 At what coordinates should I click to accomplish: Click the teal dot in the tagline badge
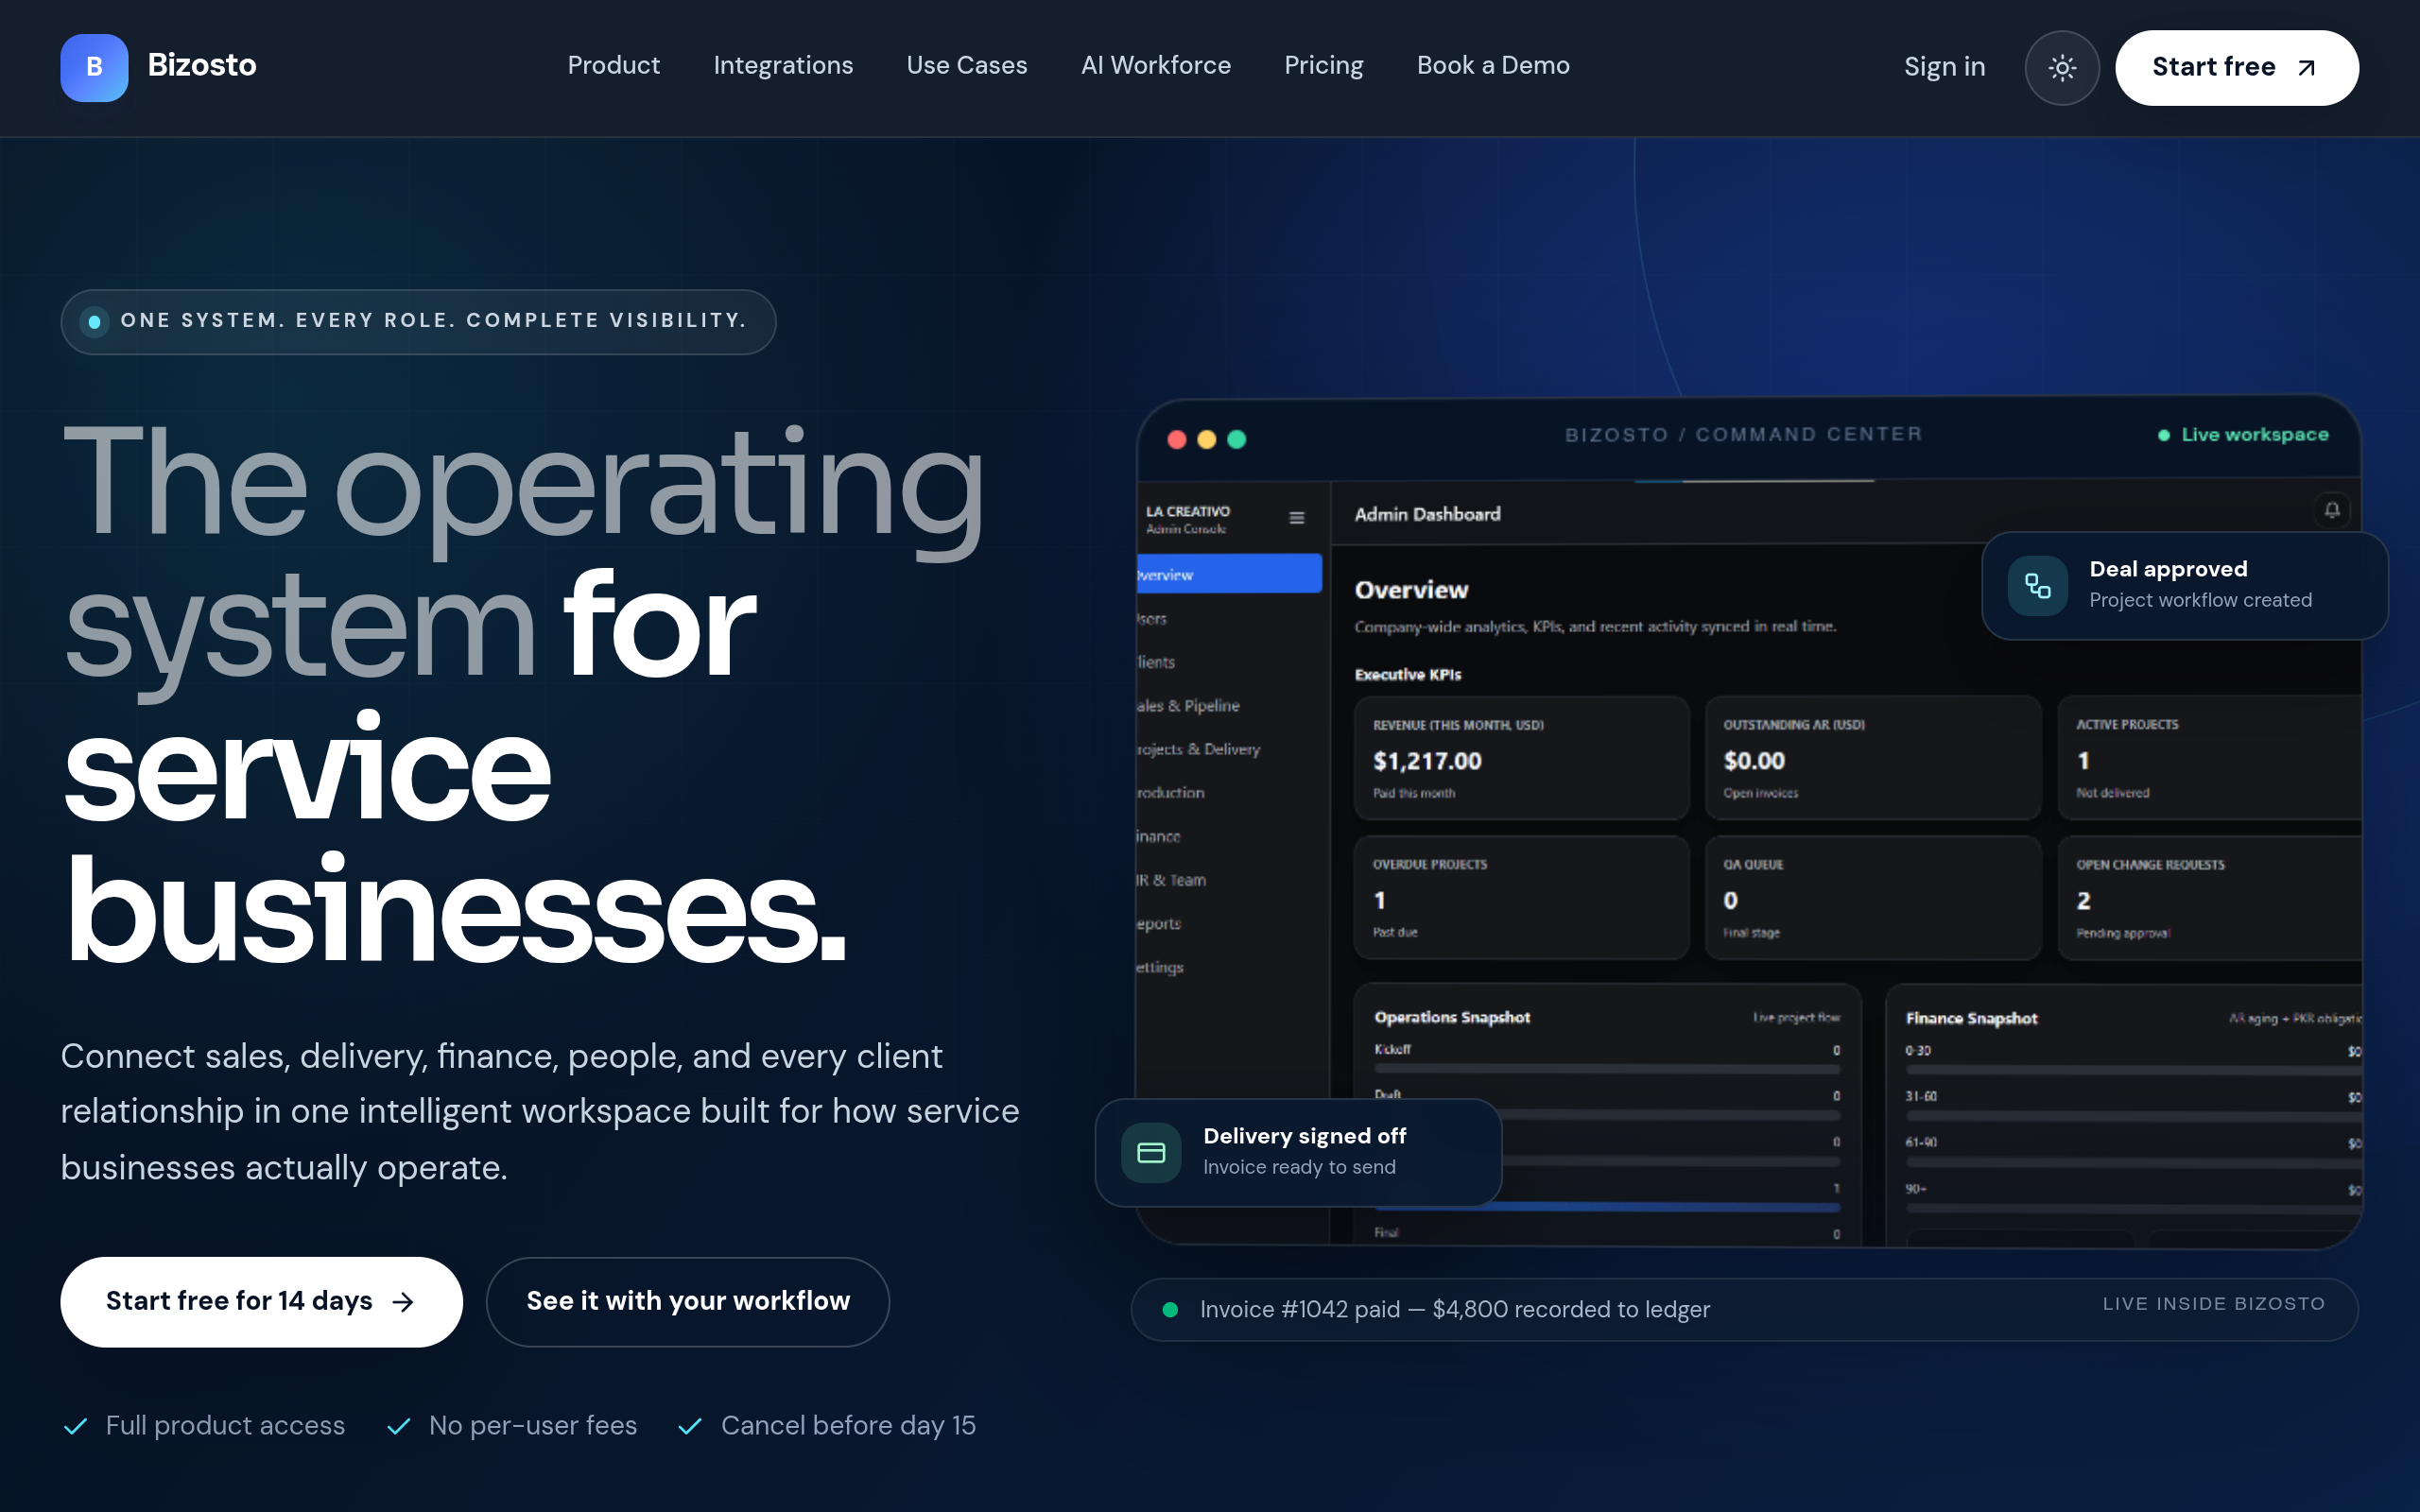(94, 322)
